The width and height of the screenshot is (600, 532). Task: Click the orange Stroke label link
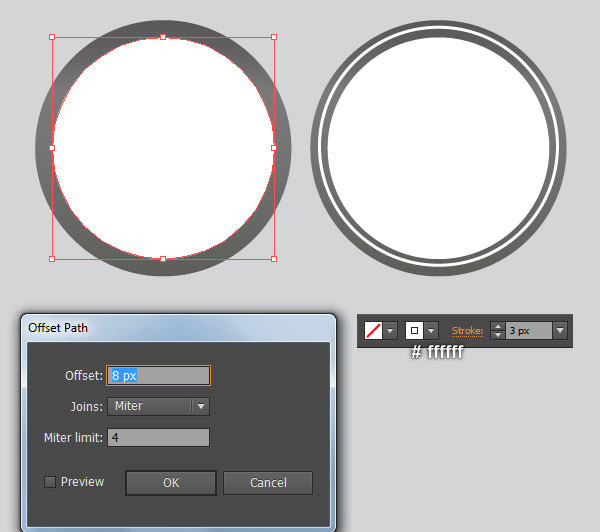(x=467, y=331)
